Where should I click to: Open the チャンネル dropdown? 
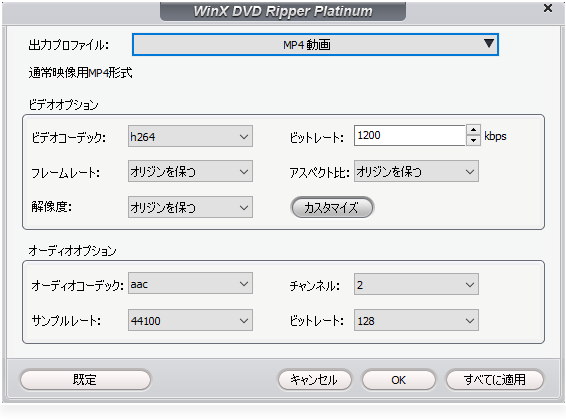coord(416,284)
